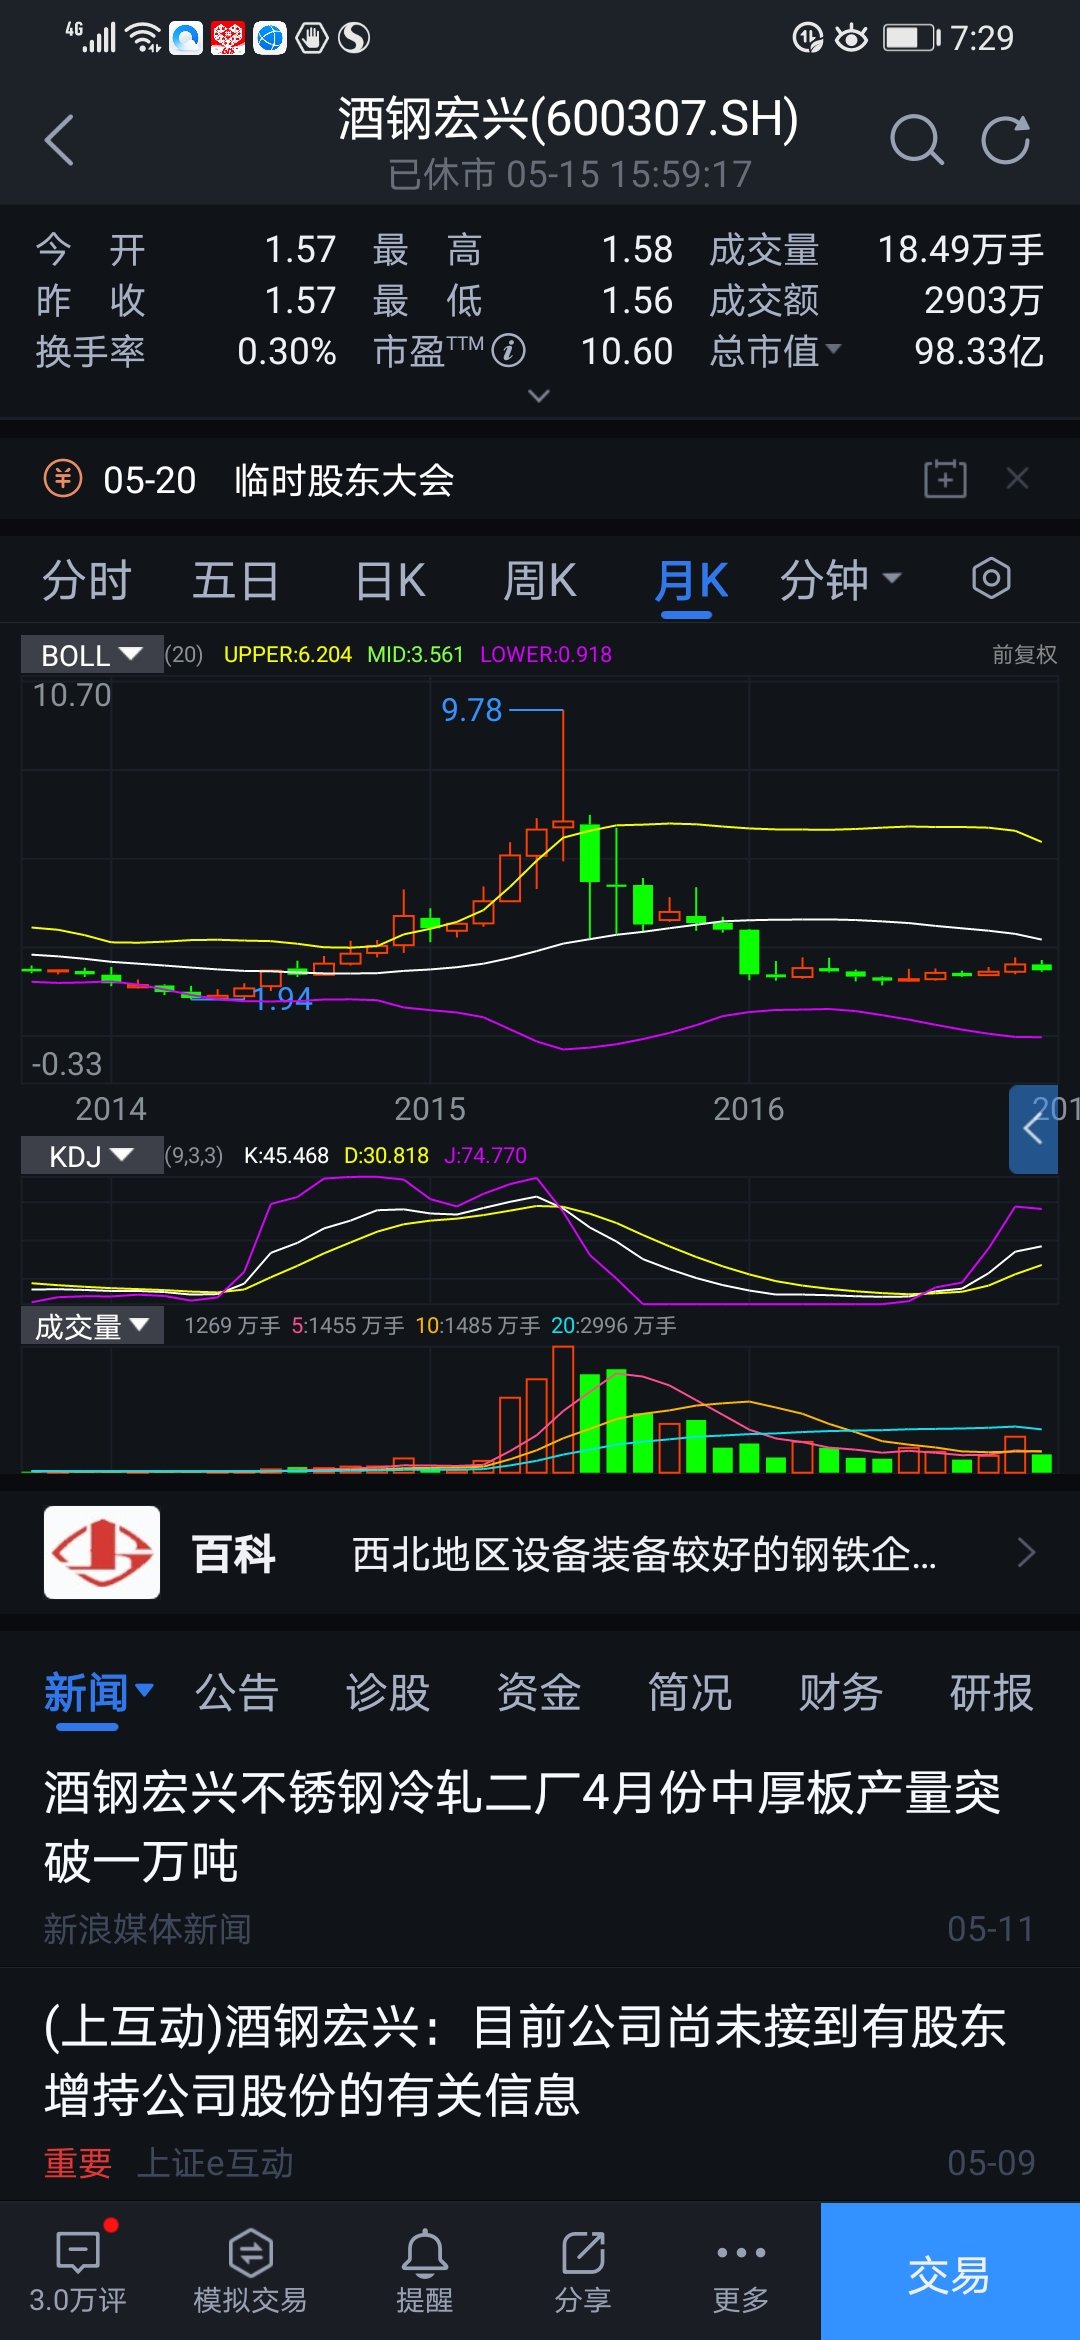Open the stock search magnifier
This screenshot has width=1080, height=2340.
[x=916, y=140]
